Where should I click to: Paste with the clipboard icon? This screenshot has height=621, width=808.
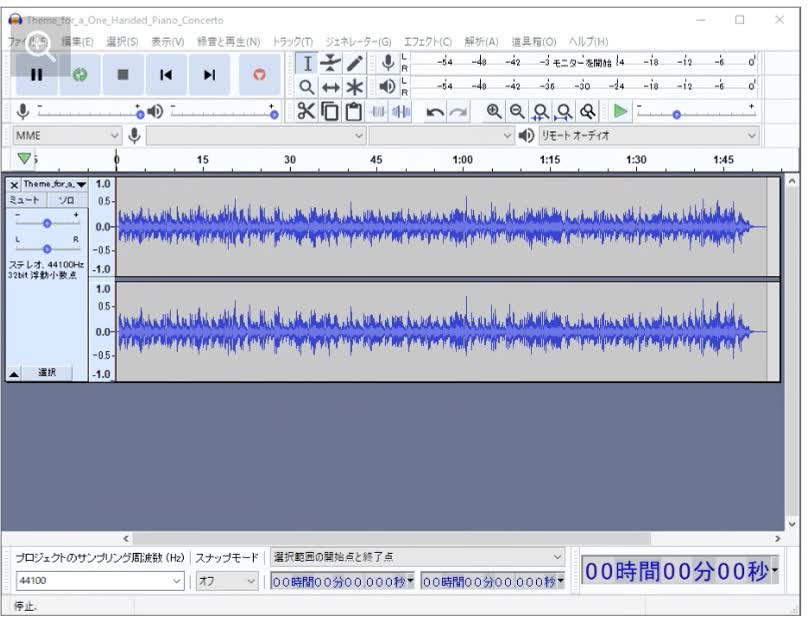[354, 111]
